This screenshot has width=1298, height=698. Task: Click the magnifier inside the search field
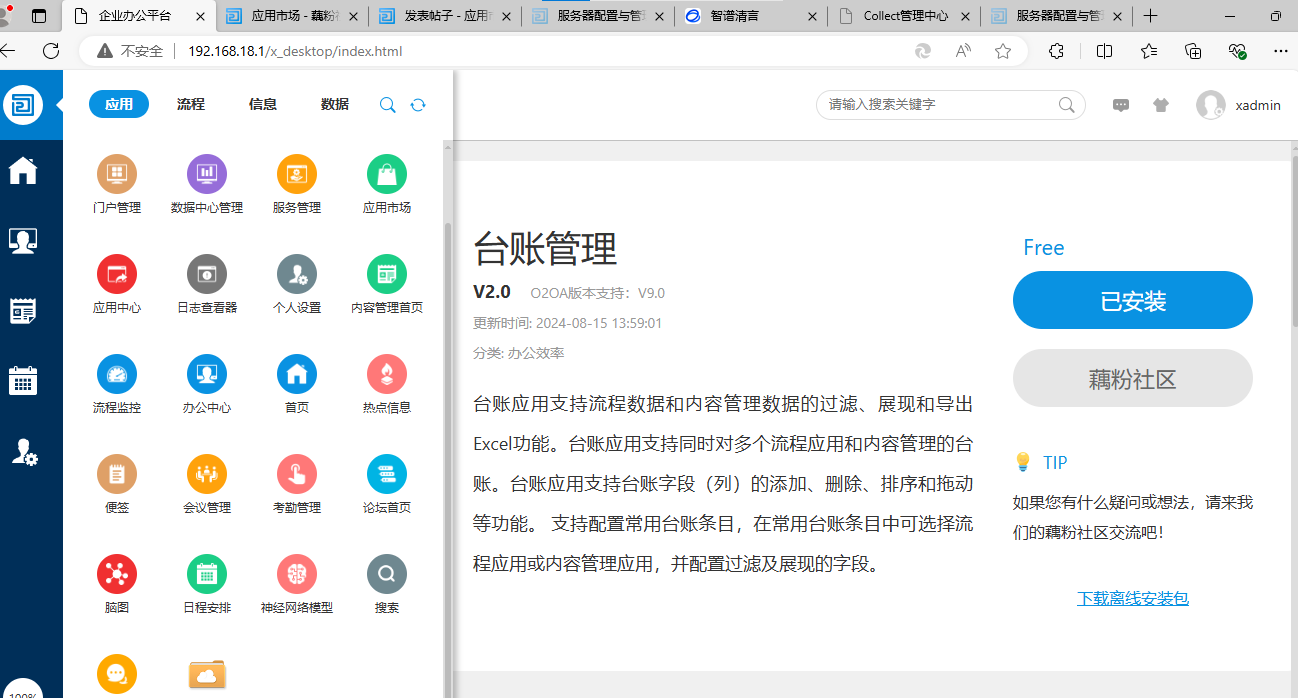point(1068,104)
